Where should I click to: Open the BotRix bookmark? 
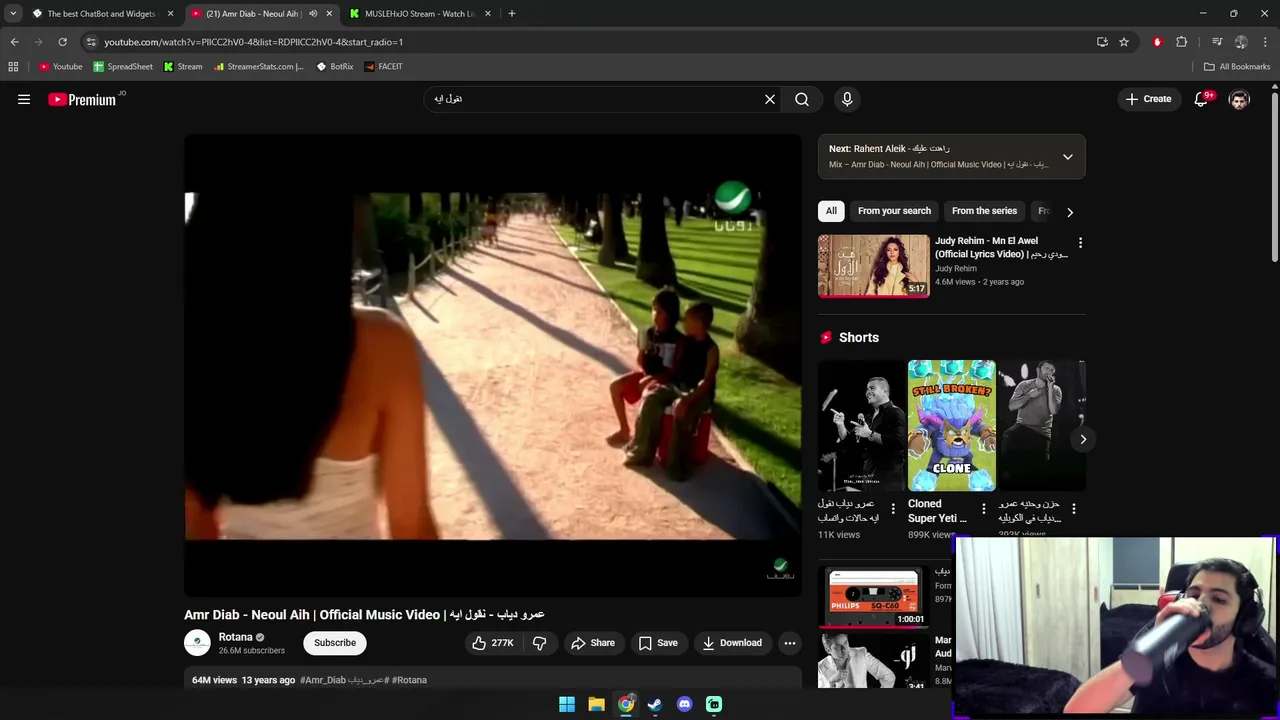point(335,67)
